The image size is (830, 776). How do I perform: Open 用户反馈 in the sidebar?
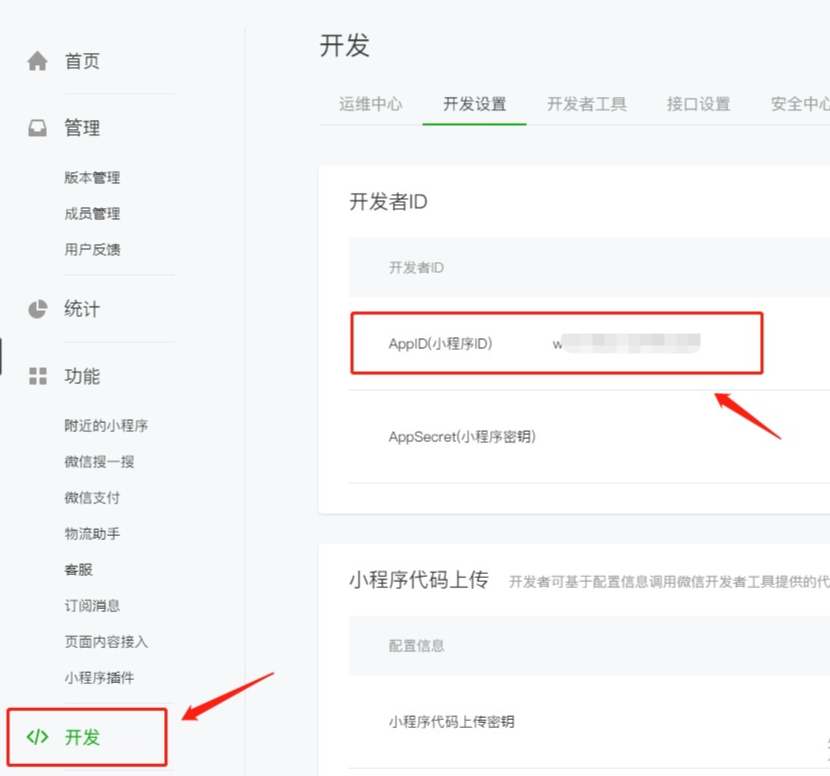click(92, 250)
